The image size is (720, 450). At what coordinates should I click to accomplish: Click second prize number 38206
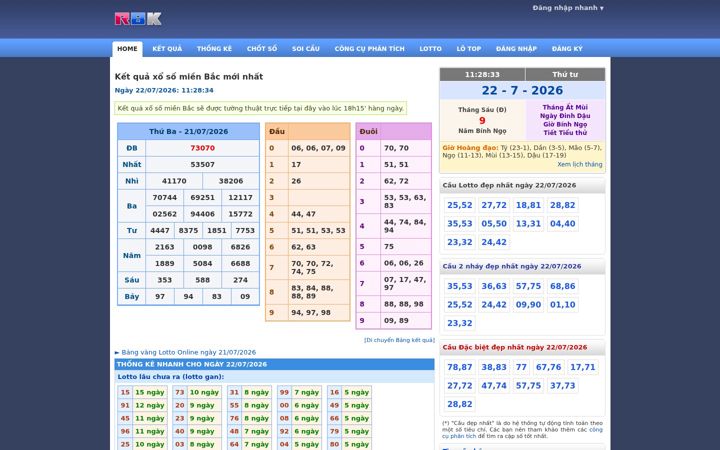(x=231, y=181)
